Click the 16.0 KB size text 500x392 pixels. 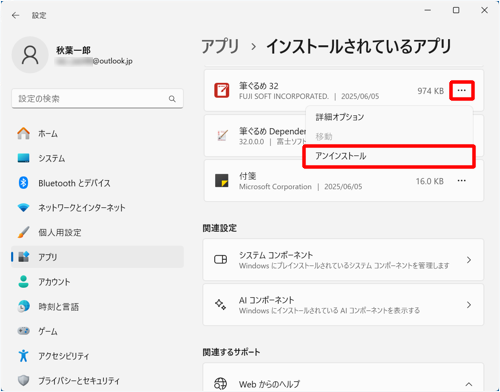click(x=430, y=181)
